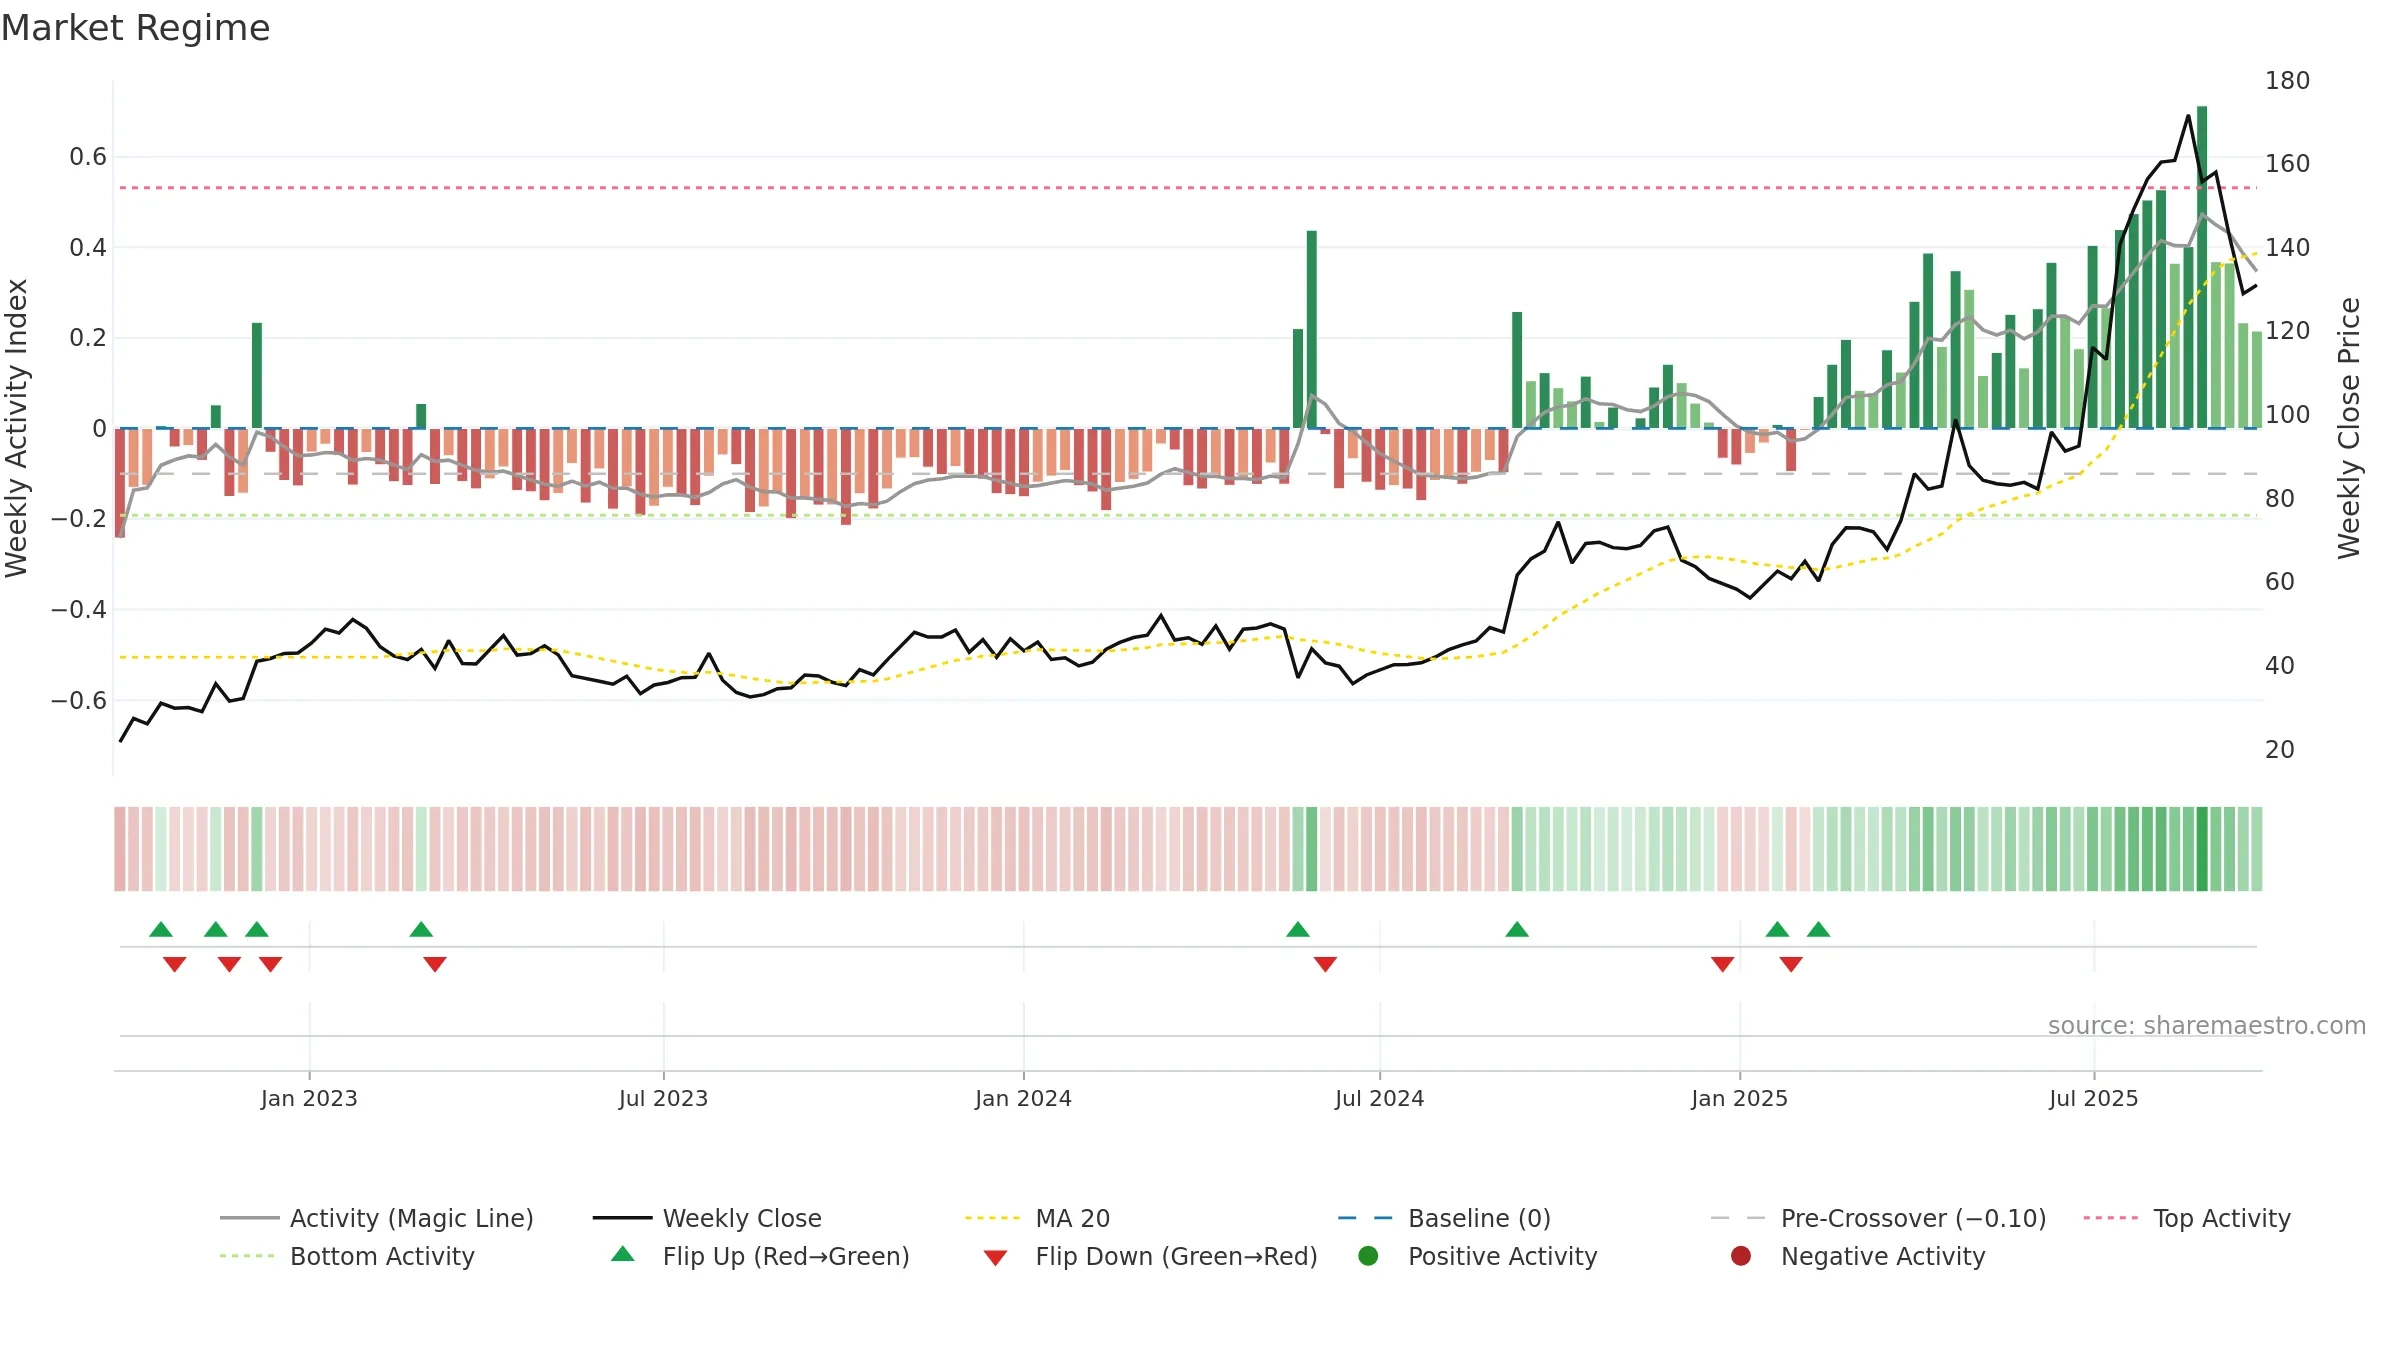
Task: Click the Top Activity legend entry
Action: click(x=2187, y=1218)
